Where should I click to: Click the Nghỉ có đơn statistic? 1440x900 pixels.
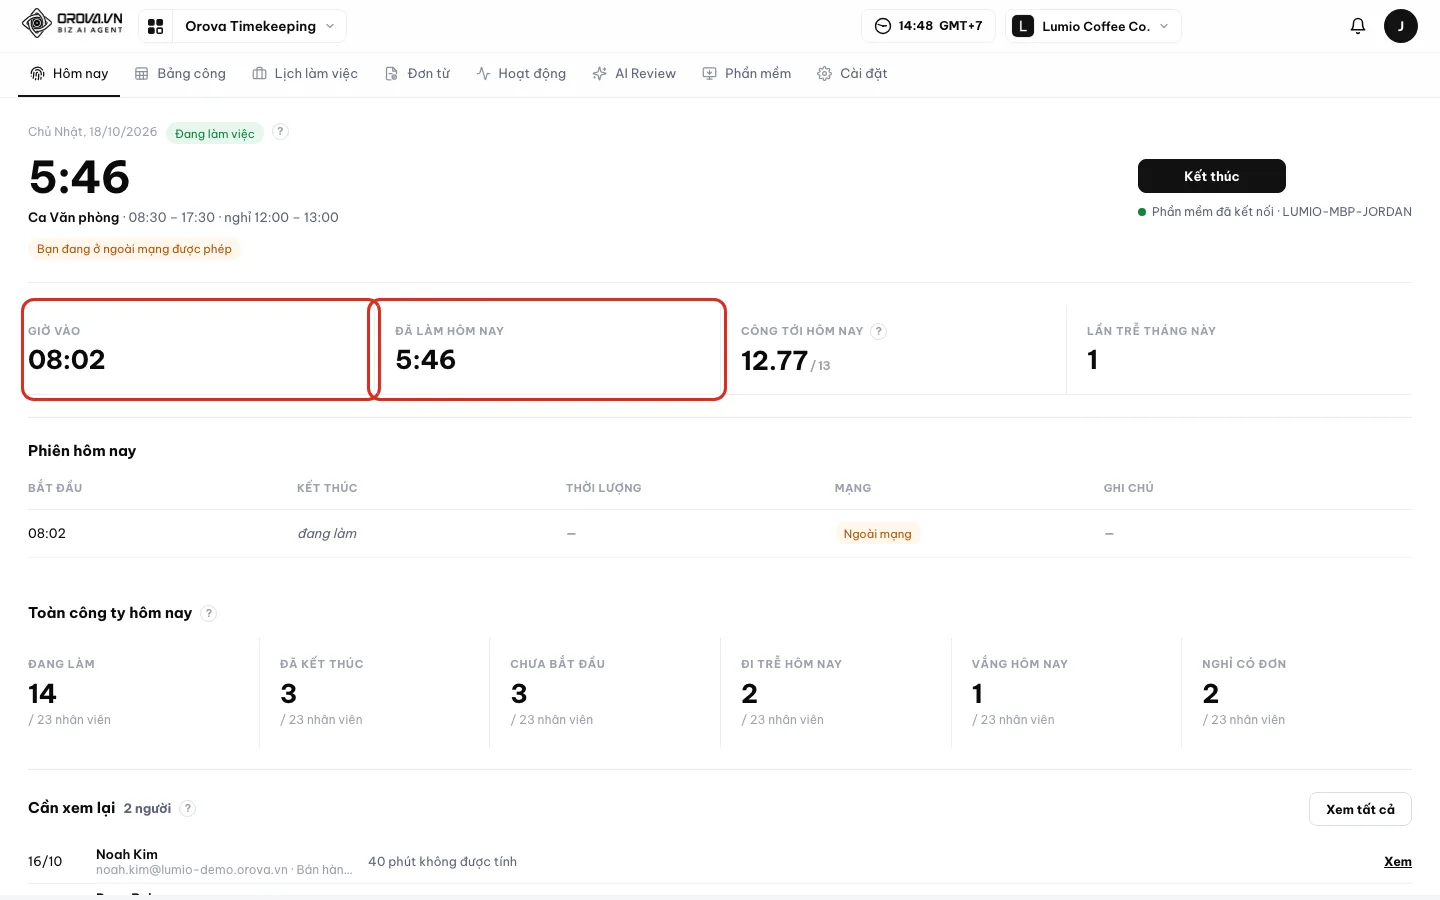(1297, 692)
